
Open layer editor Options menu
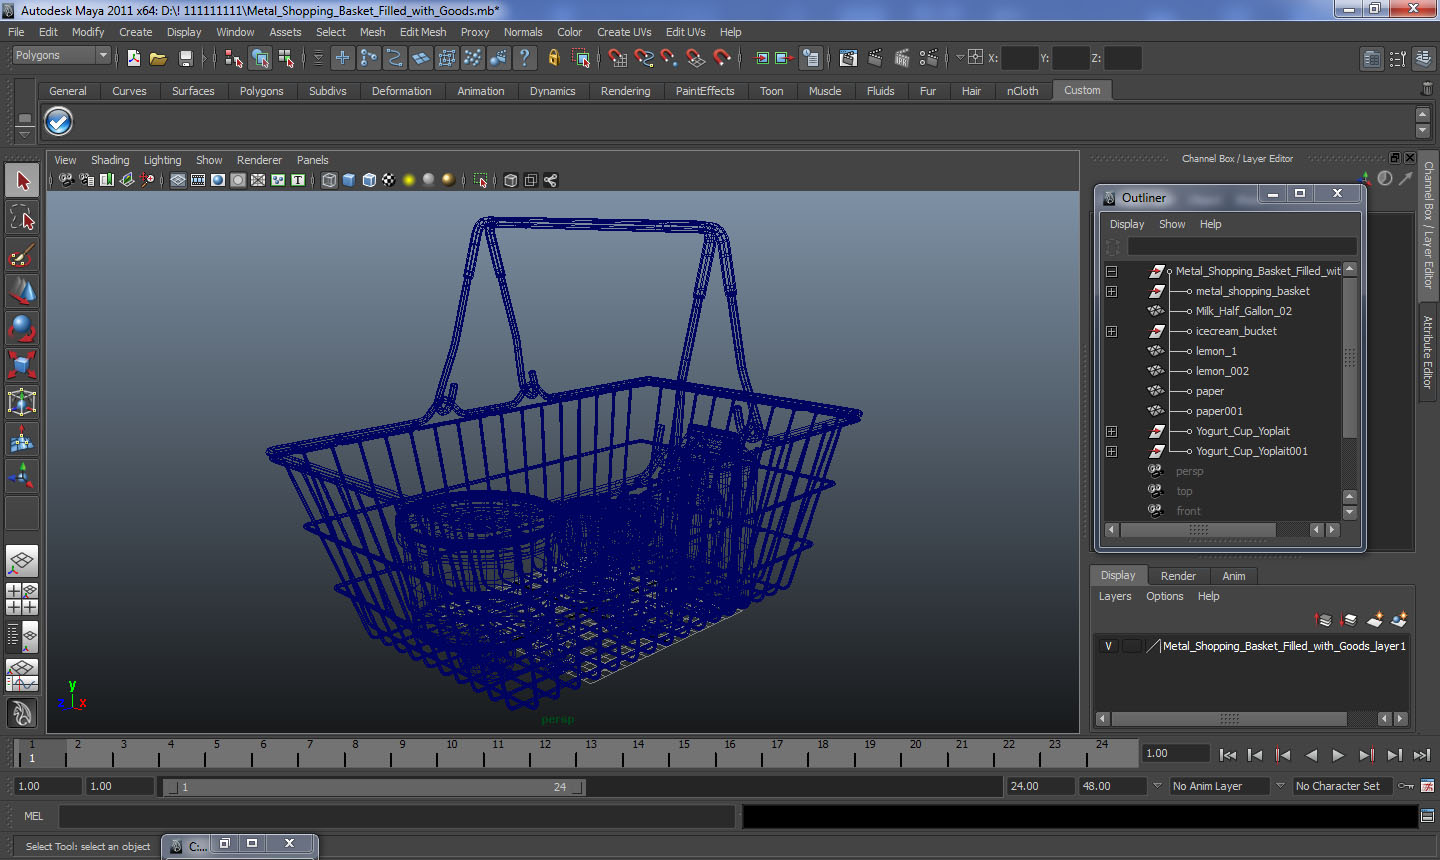[x=1164, y=596]
